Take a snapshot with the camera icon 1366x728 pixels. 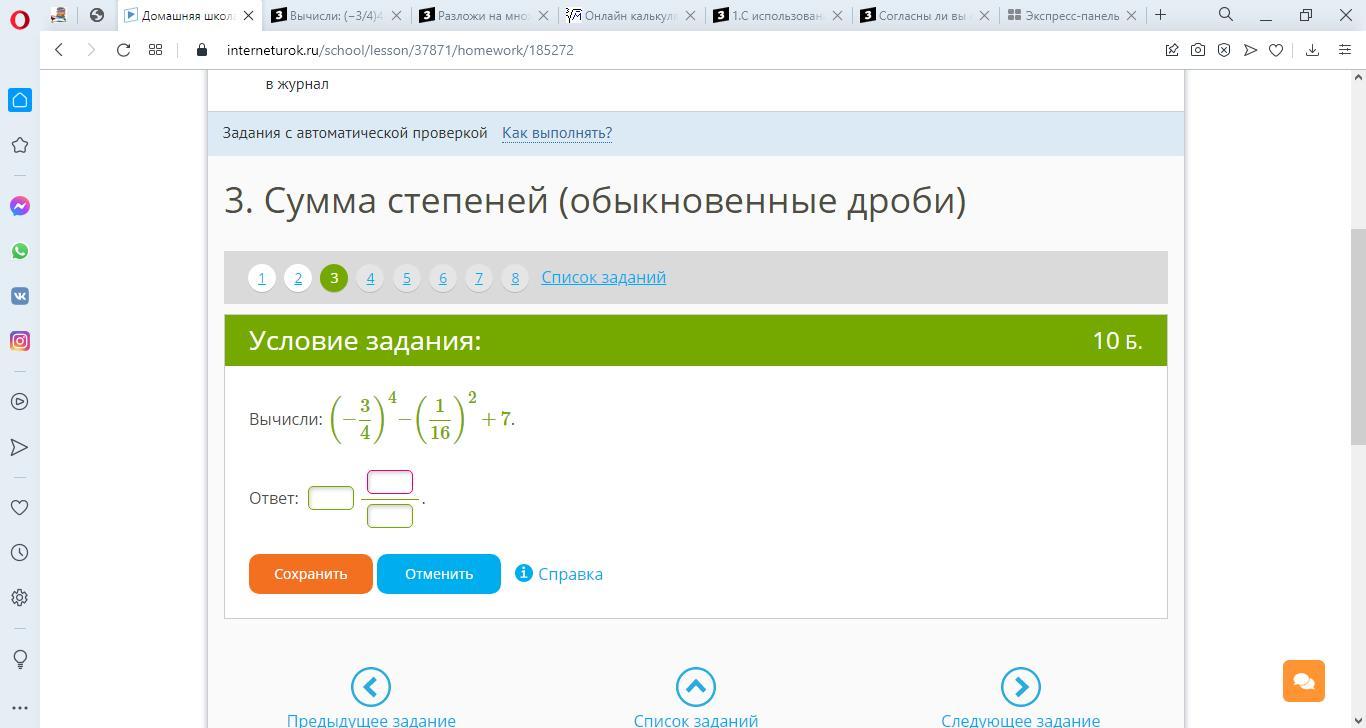[x=1198, y=50]
